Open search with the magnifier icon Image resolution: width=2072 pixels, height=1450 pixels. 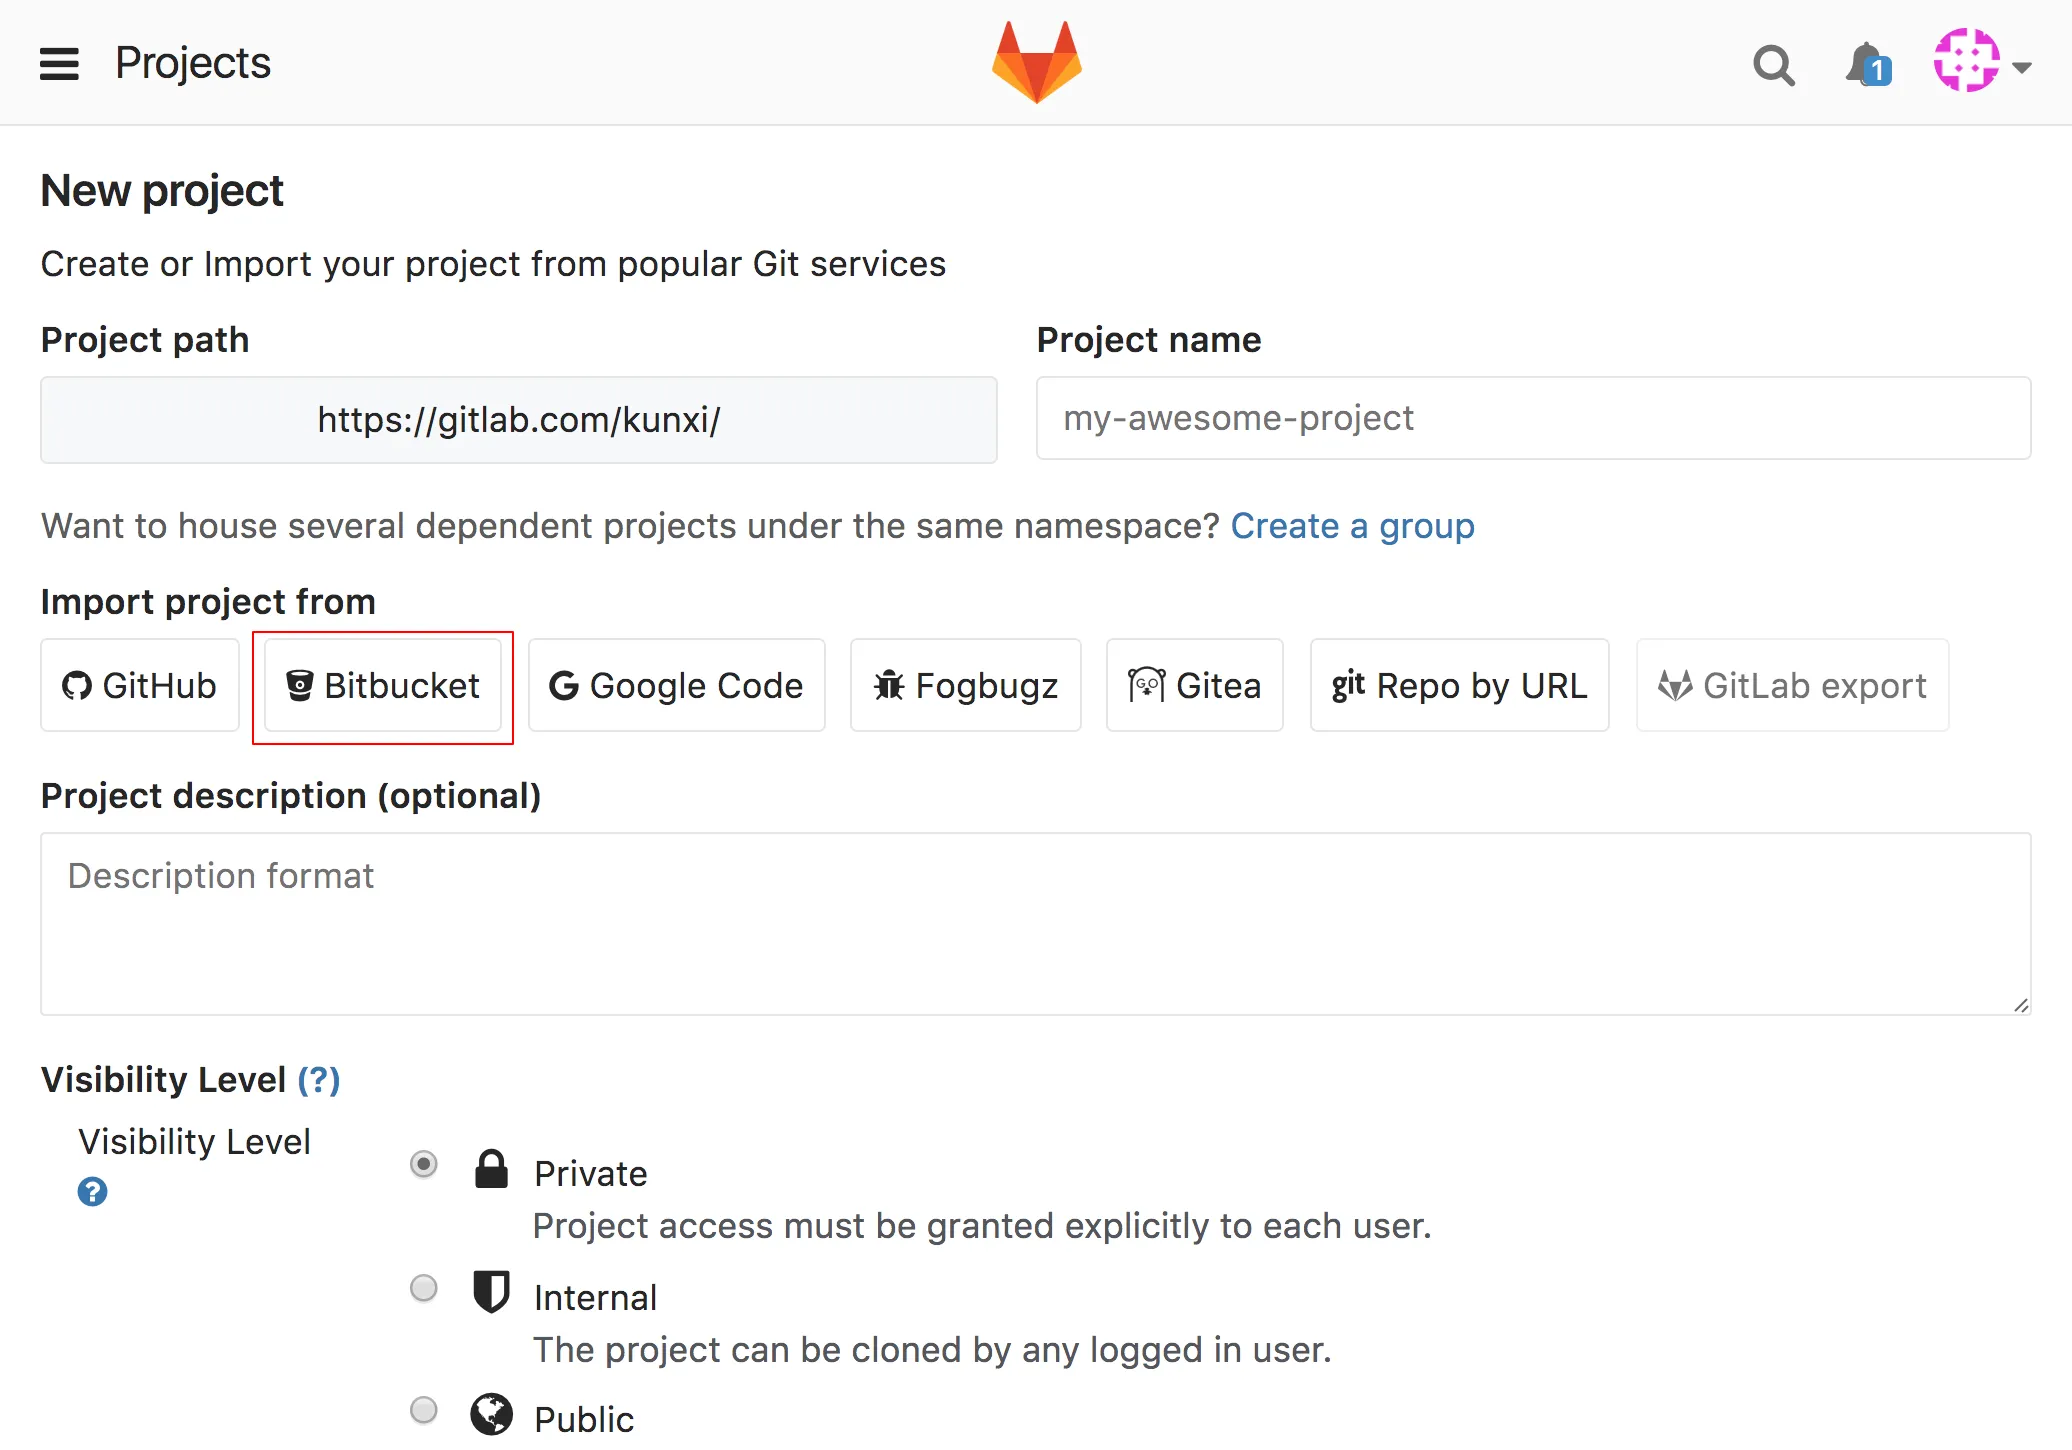[x=1773, y=66]
